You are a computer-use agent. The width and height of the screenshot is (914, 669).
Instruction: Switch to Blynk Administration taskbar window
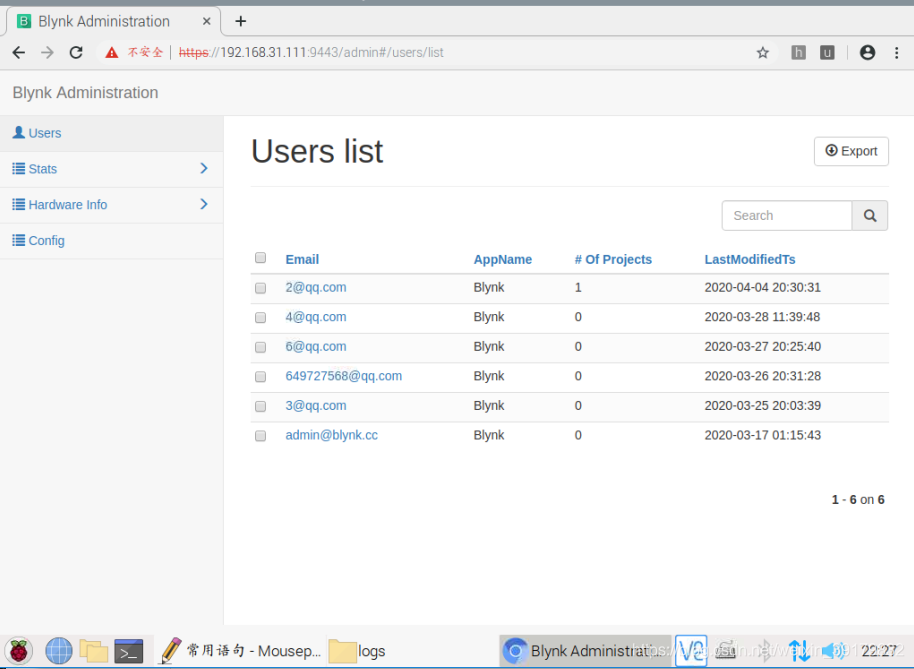pyautogui.click(x=585, y=651)
